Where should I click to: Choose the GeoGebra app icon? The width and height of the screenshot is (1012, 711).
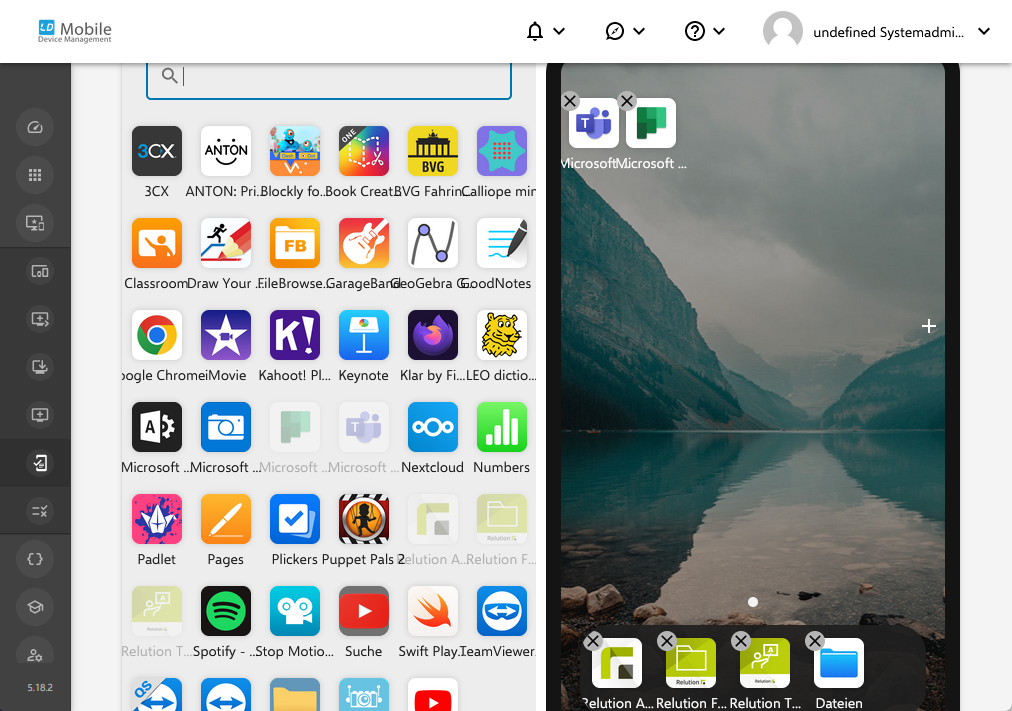coord(433,243)
